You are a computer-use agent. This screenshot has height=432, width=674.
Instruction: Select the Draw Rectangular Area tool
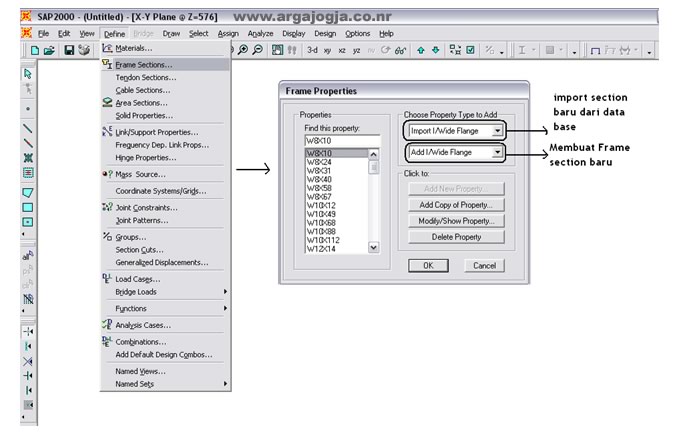[28, 208]
